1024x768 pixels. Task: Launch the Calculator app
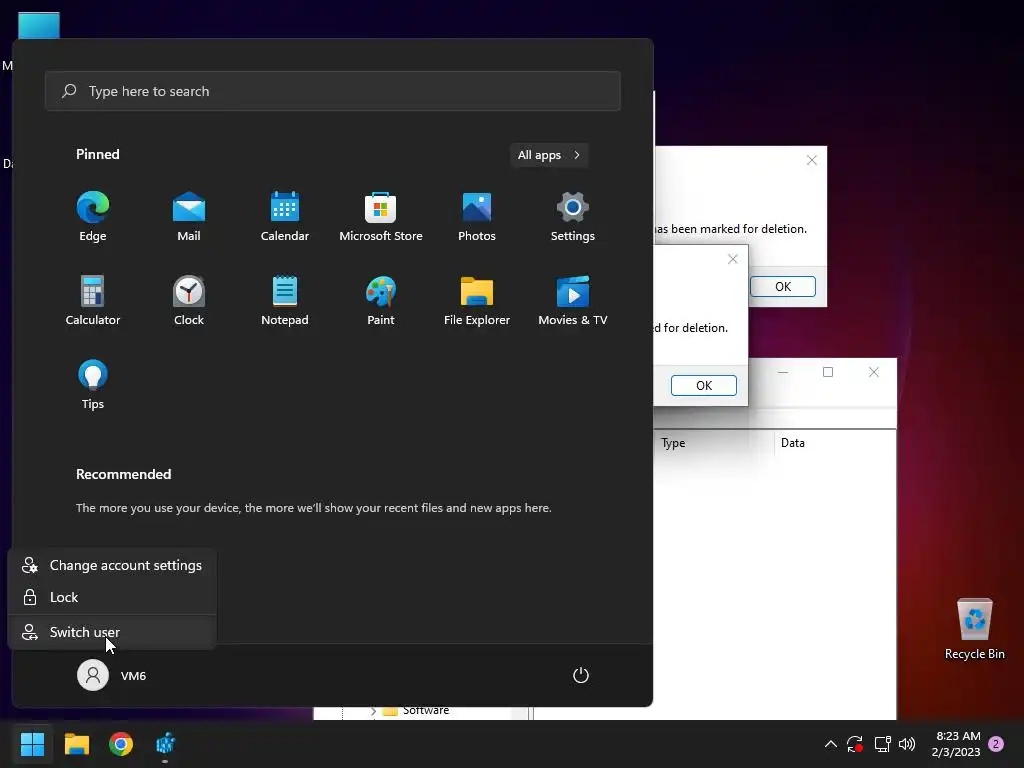93,300
